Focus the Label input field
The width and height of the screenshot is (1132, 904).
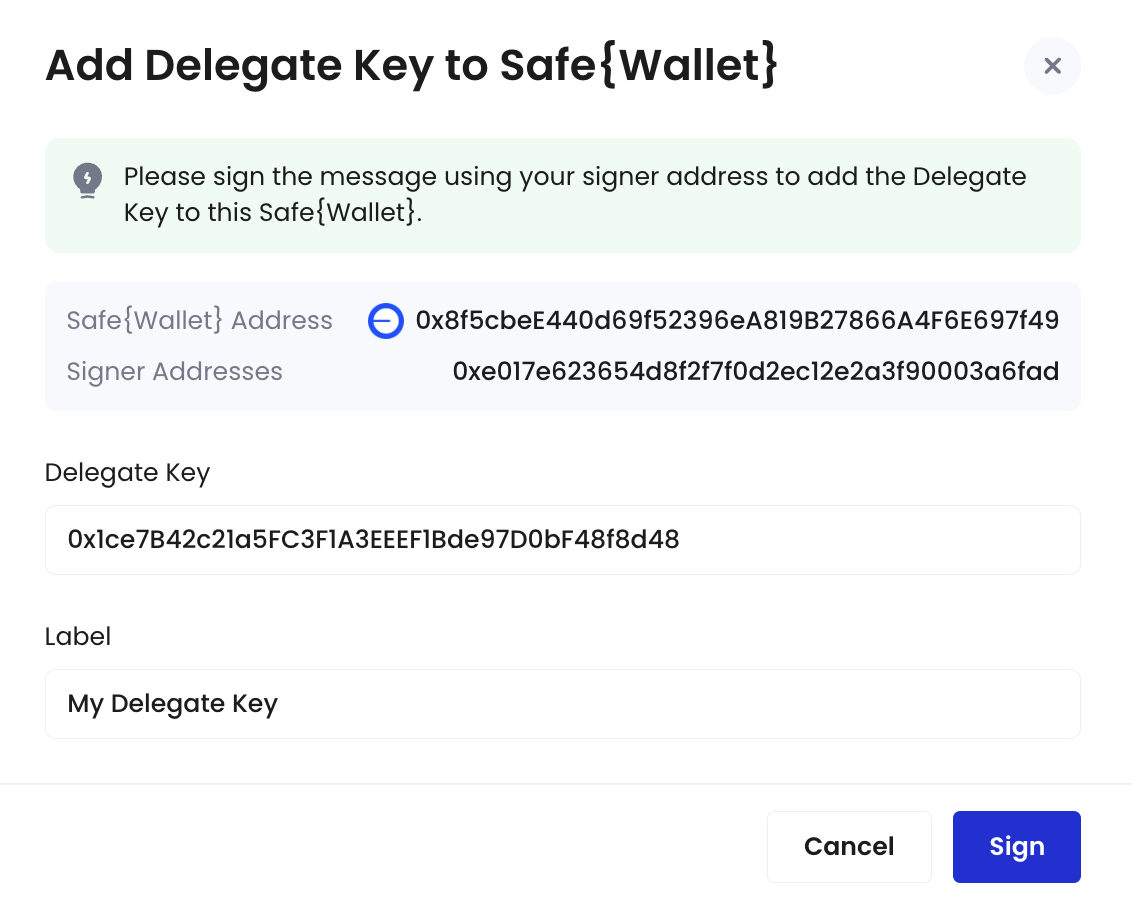click(x=562, y=704)
